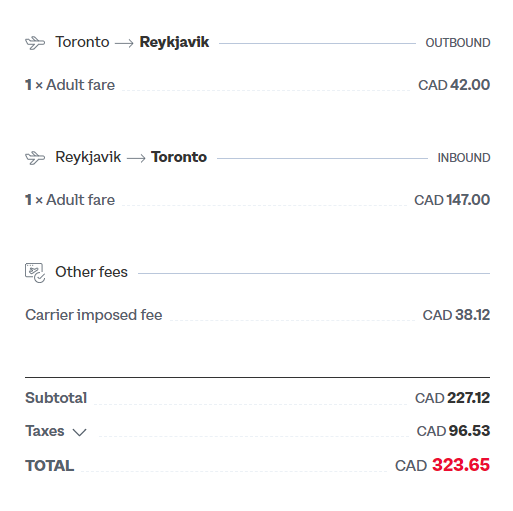
Task: Click the outbound flight airplane icon
Action: tap(35, 43)
